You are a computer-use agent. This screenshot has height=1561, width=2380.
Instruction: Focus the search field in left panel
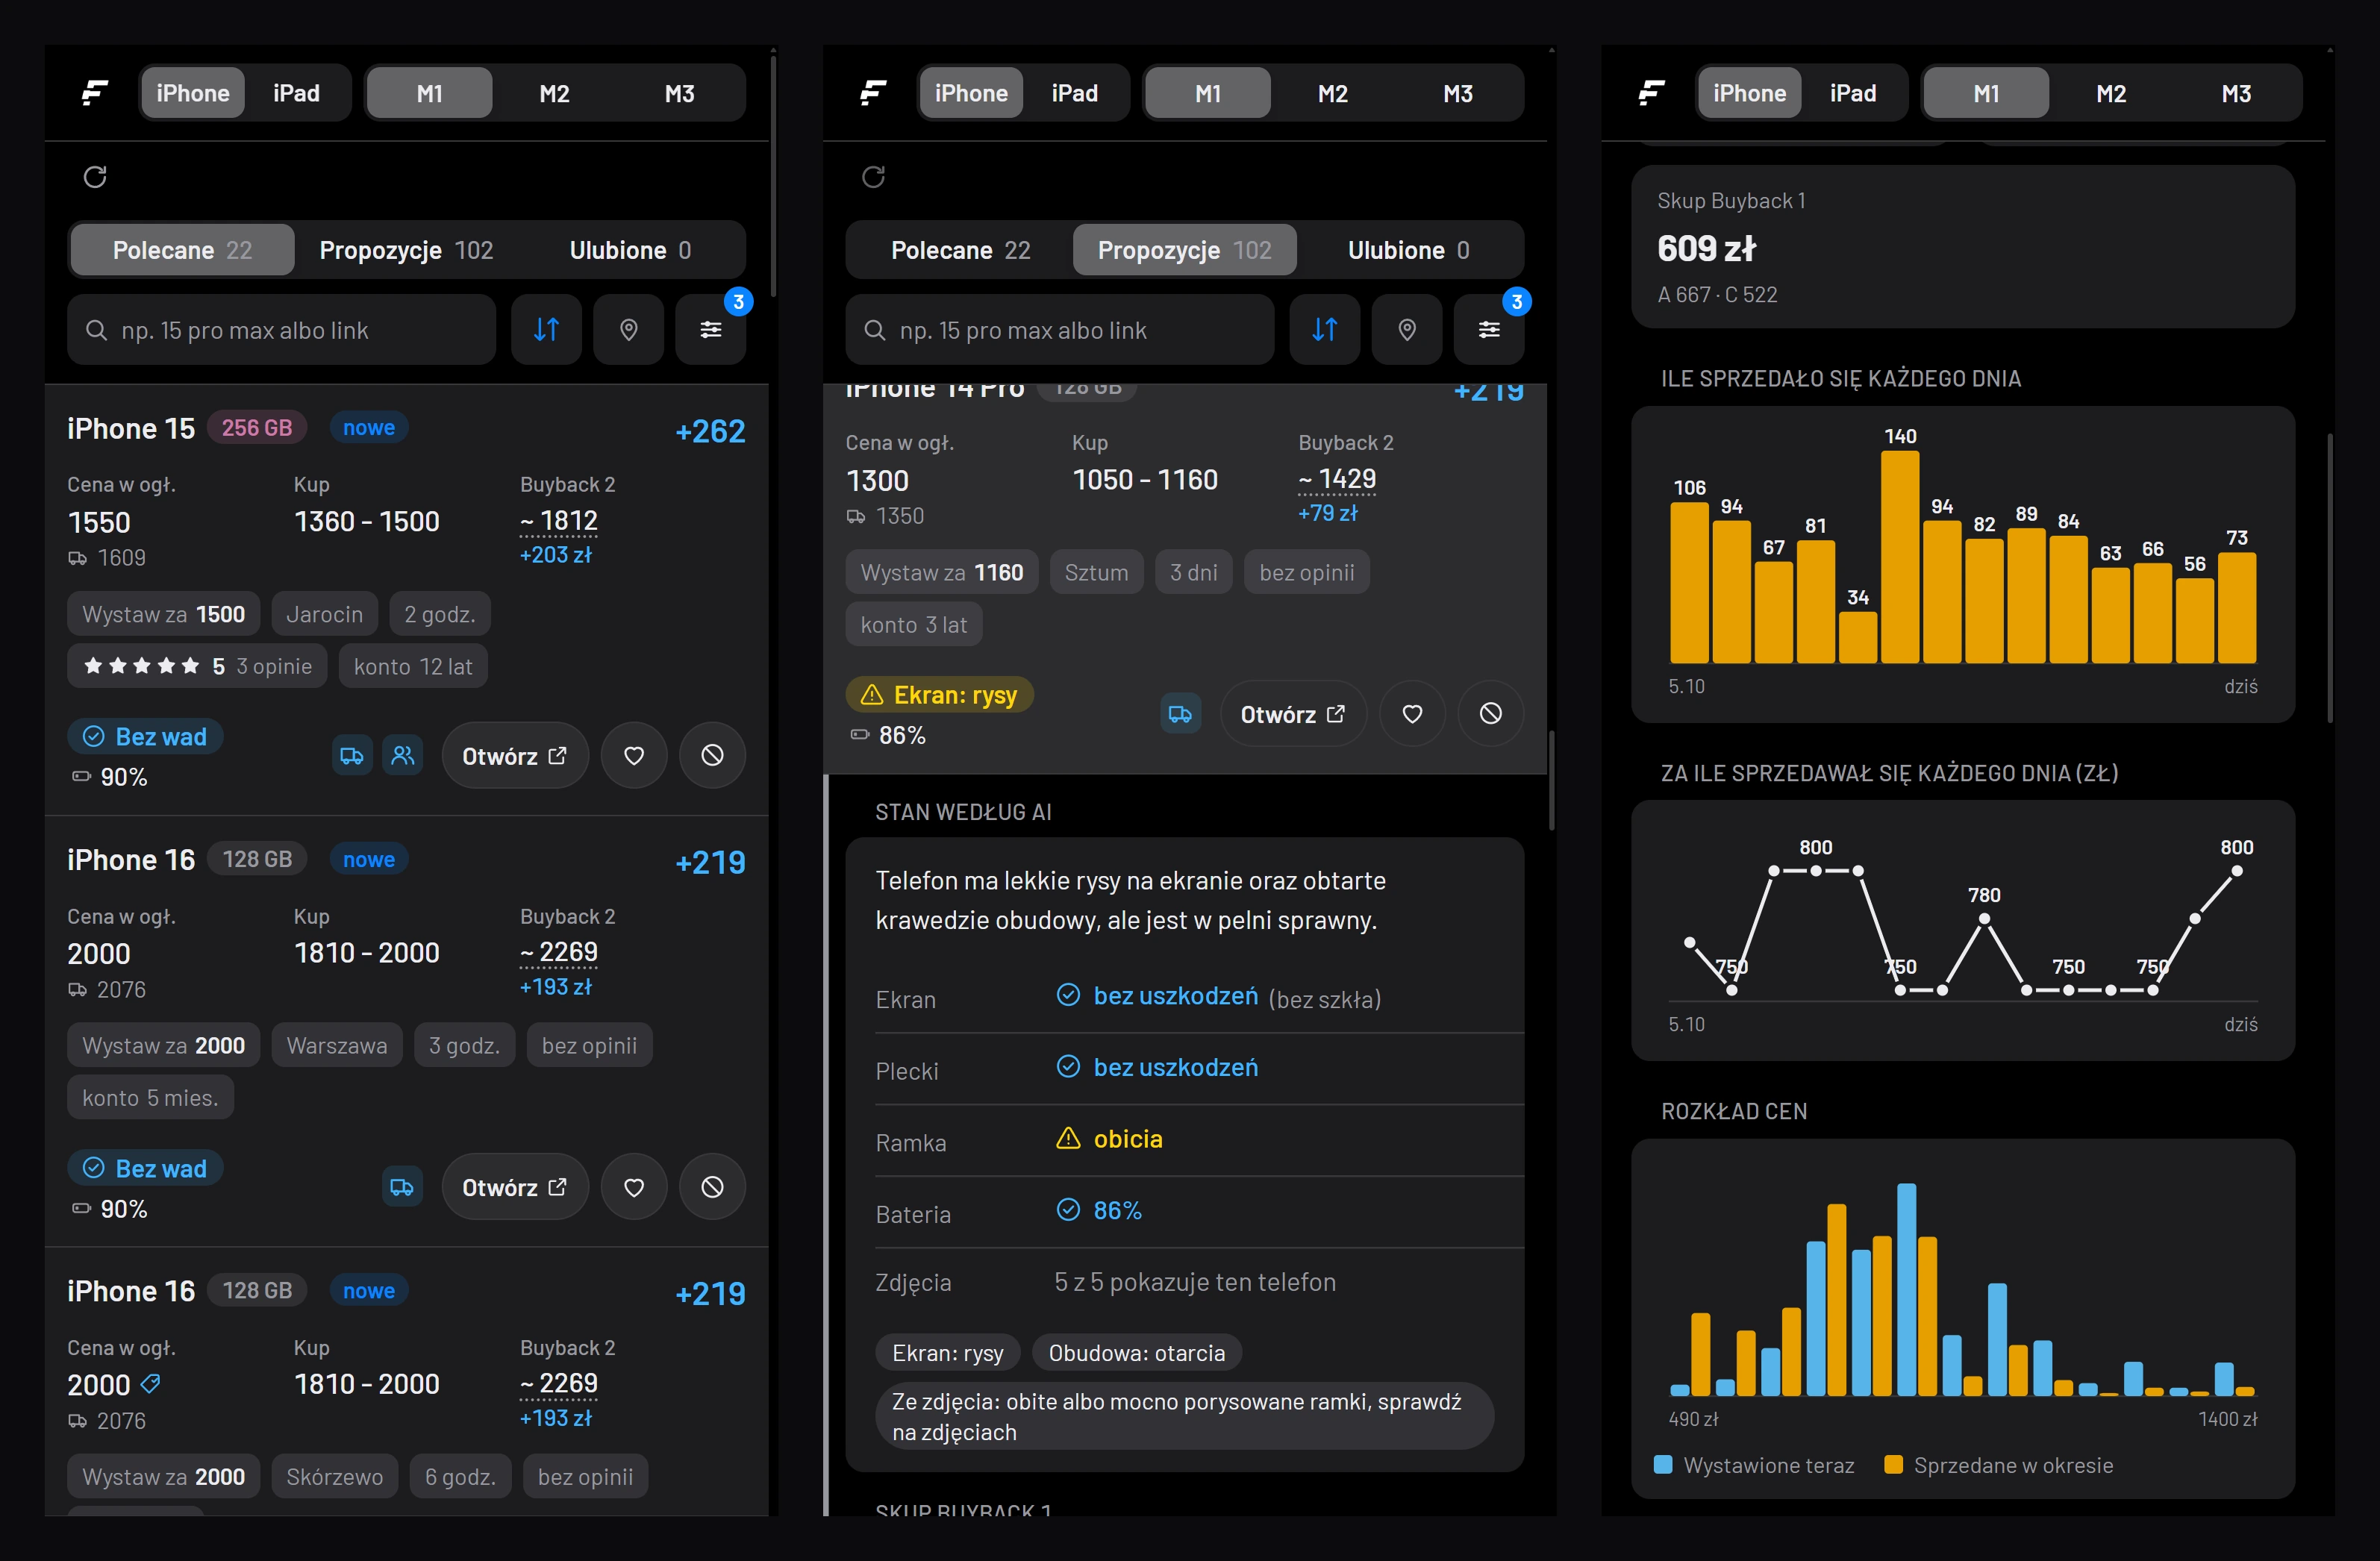click(x=281, y=329)
